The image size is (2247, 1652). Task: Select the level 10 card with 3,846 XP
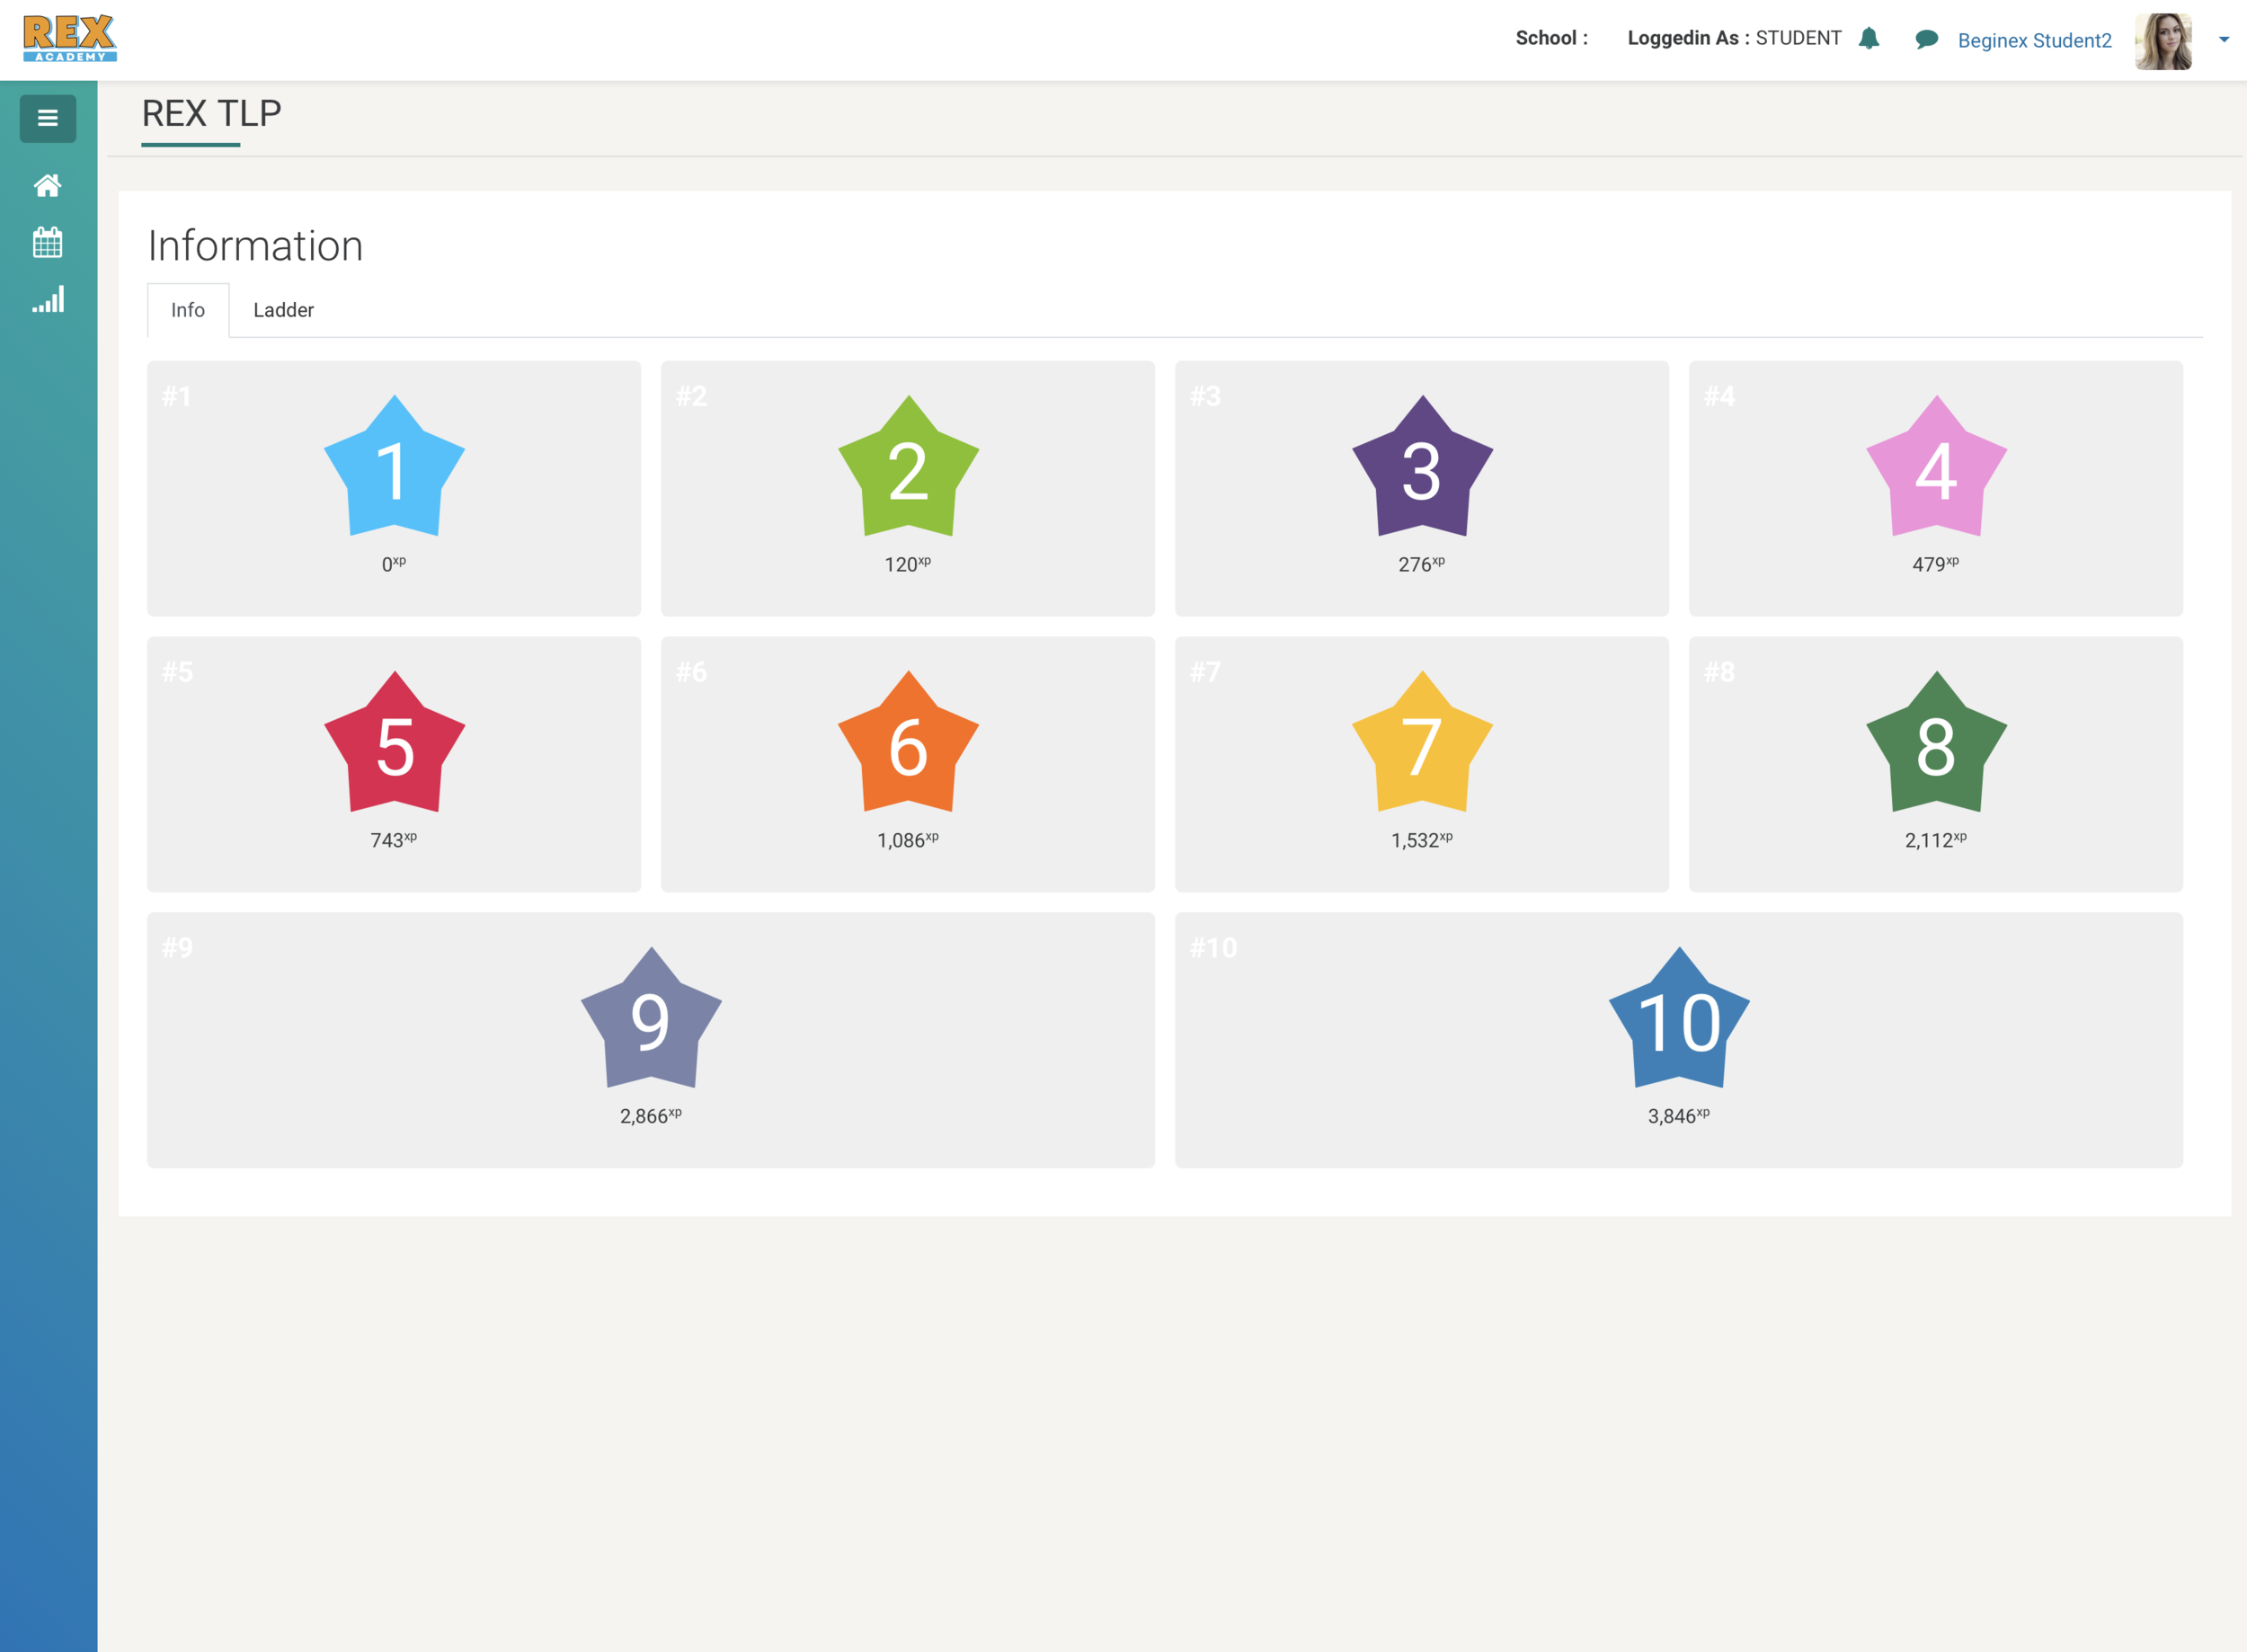pyautogui.click(x=1678, y=1039)
